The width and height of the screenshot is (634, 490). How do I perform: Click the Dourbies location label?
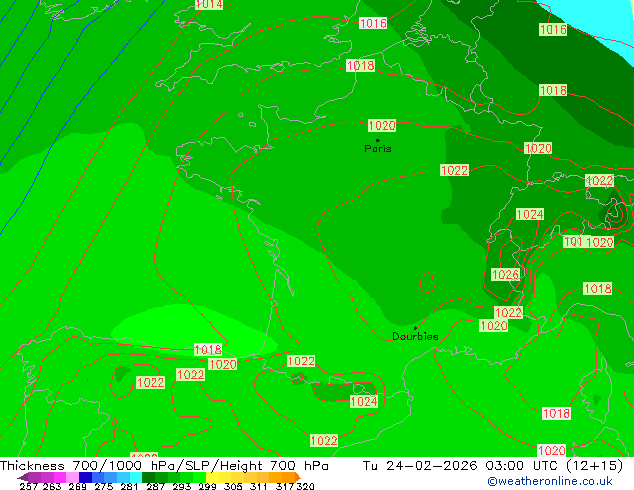[415, 336]
